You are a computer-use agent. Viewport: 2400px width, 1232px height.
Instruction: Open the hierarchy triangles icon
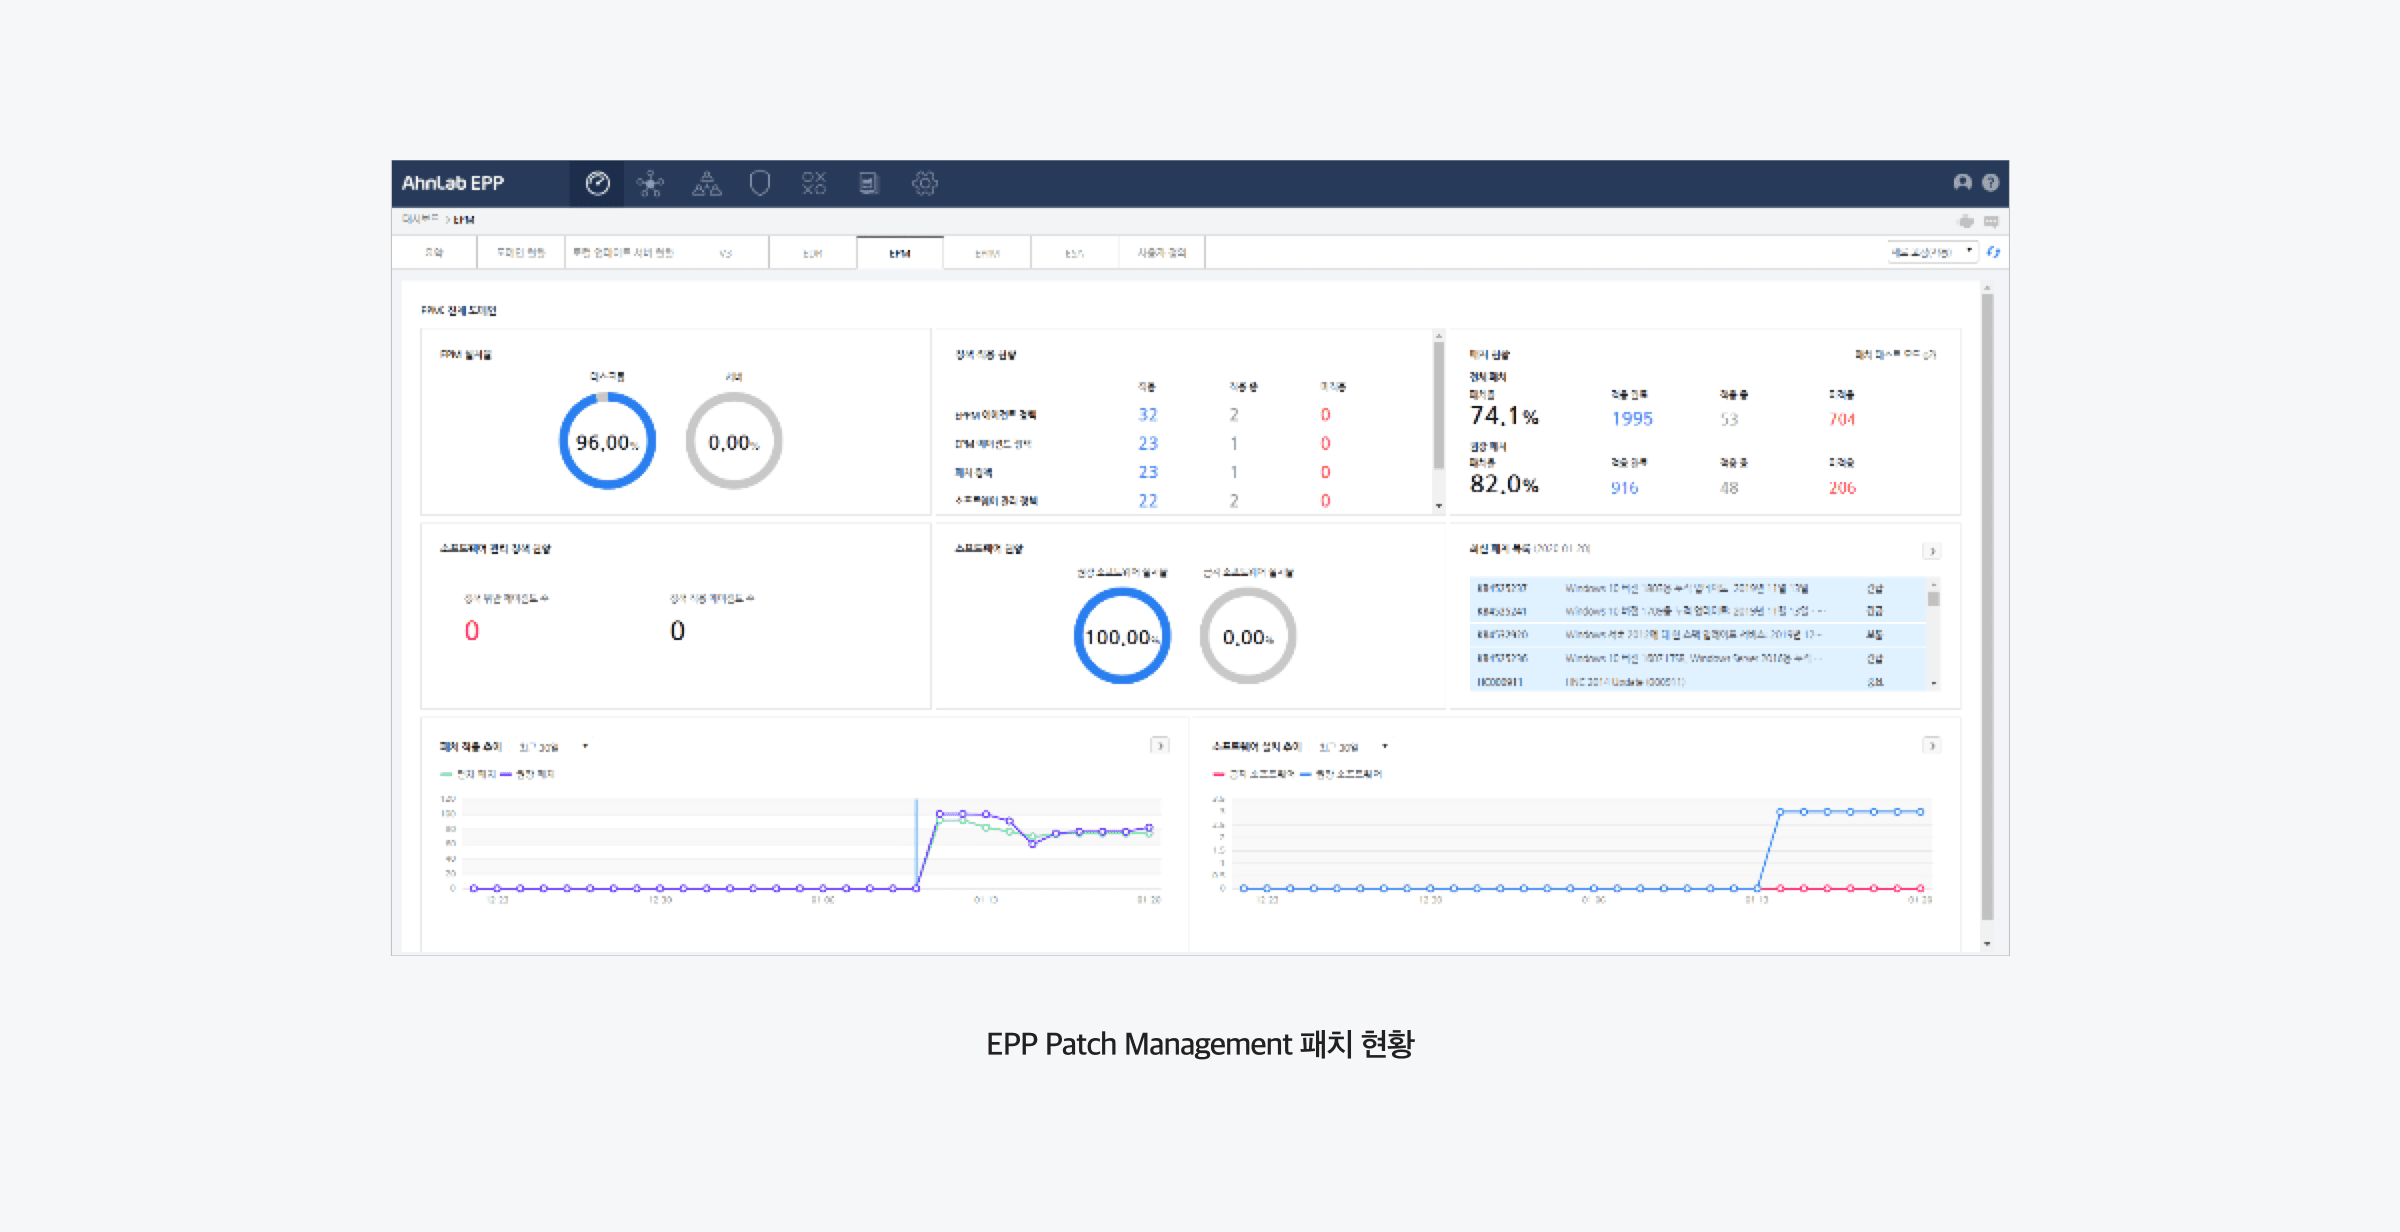[706, 183]
